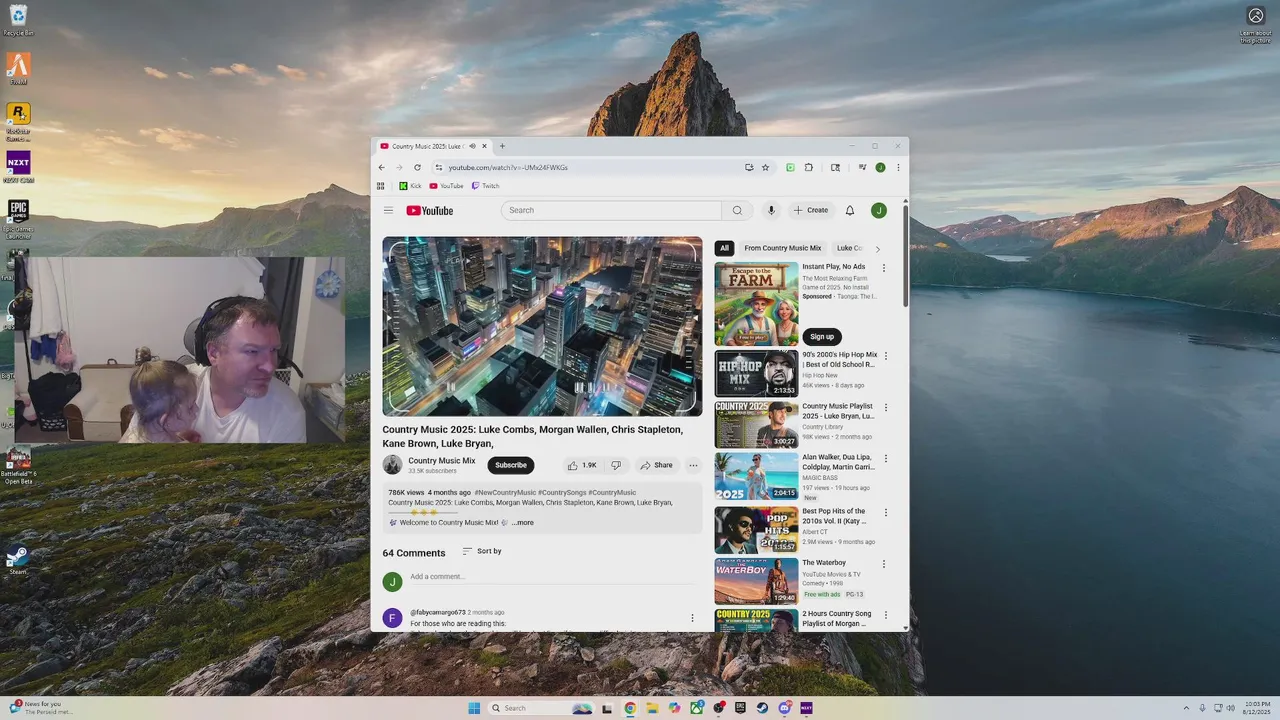Click the YouTube logo to go home
1280x720 pixels.
click(x=430, y=210)
